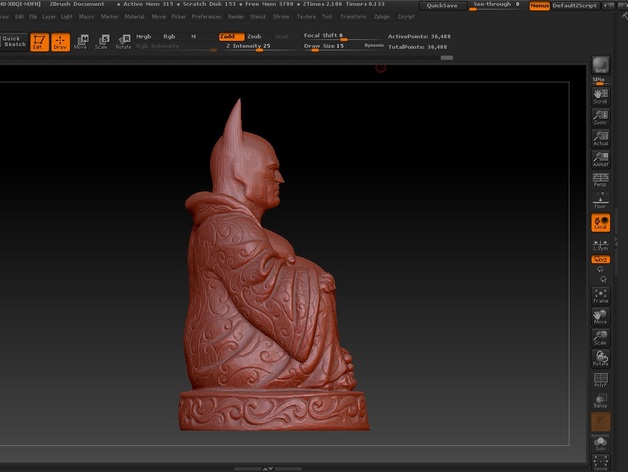The height and width of the screenshot is (472, 628).
Task: Click the Move view icon in the right shelf
Action: pos(600,317)
